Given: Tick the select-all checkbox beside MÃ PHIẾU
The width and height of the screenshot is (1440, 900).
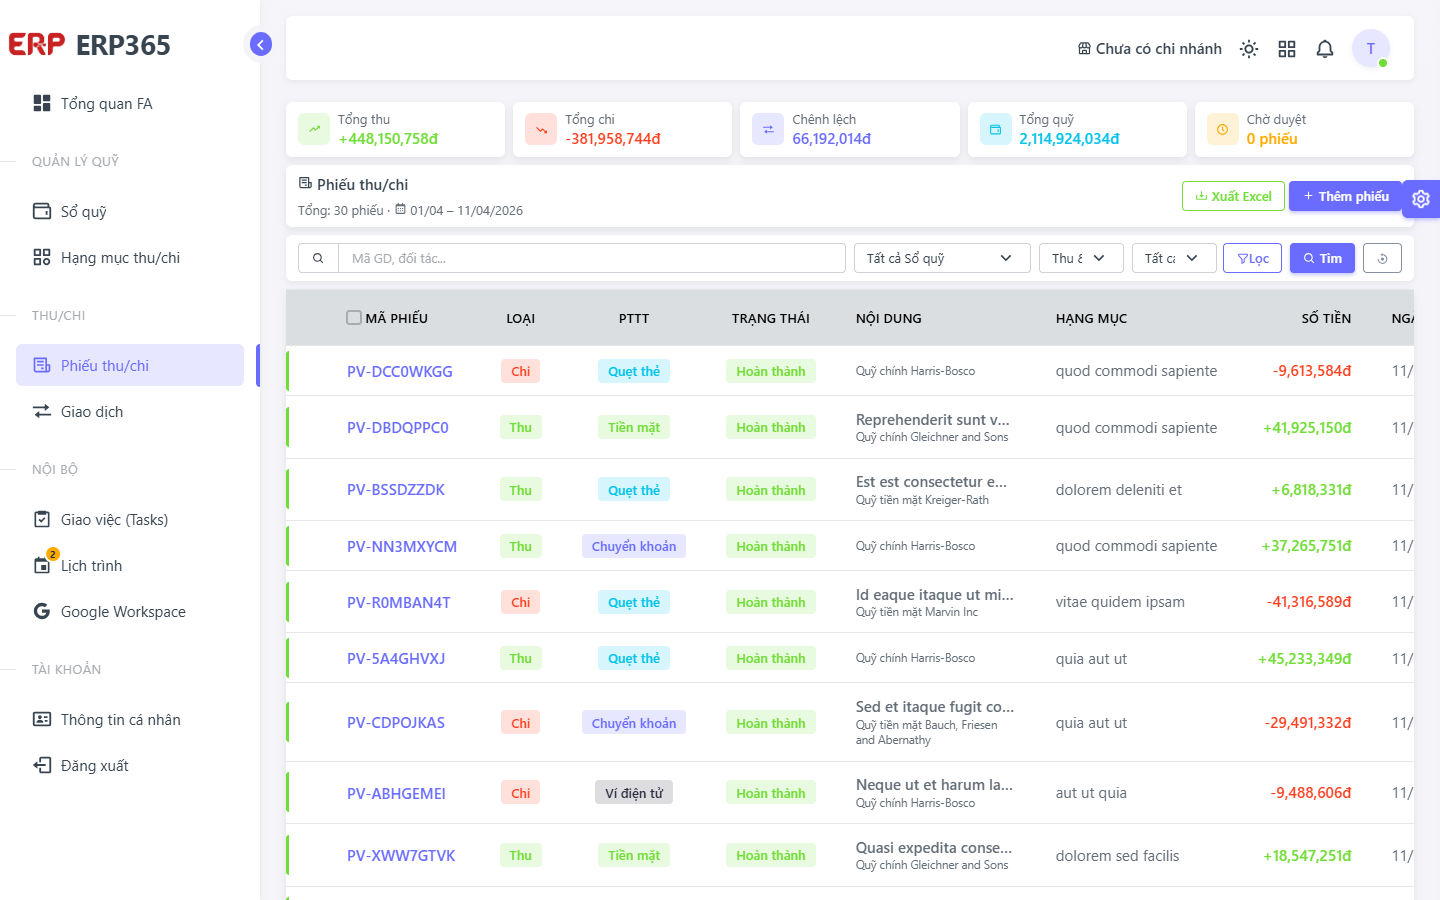Looking at the screenshot, I should (354, 318).
